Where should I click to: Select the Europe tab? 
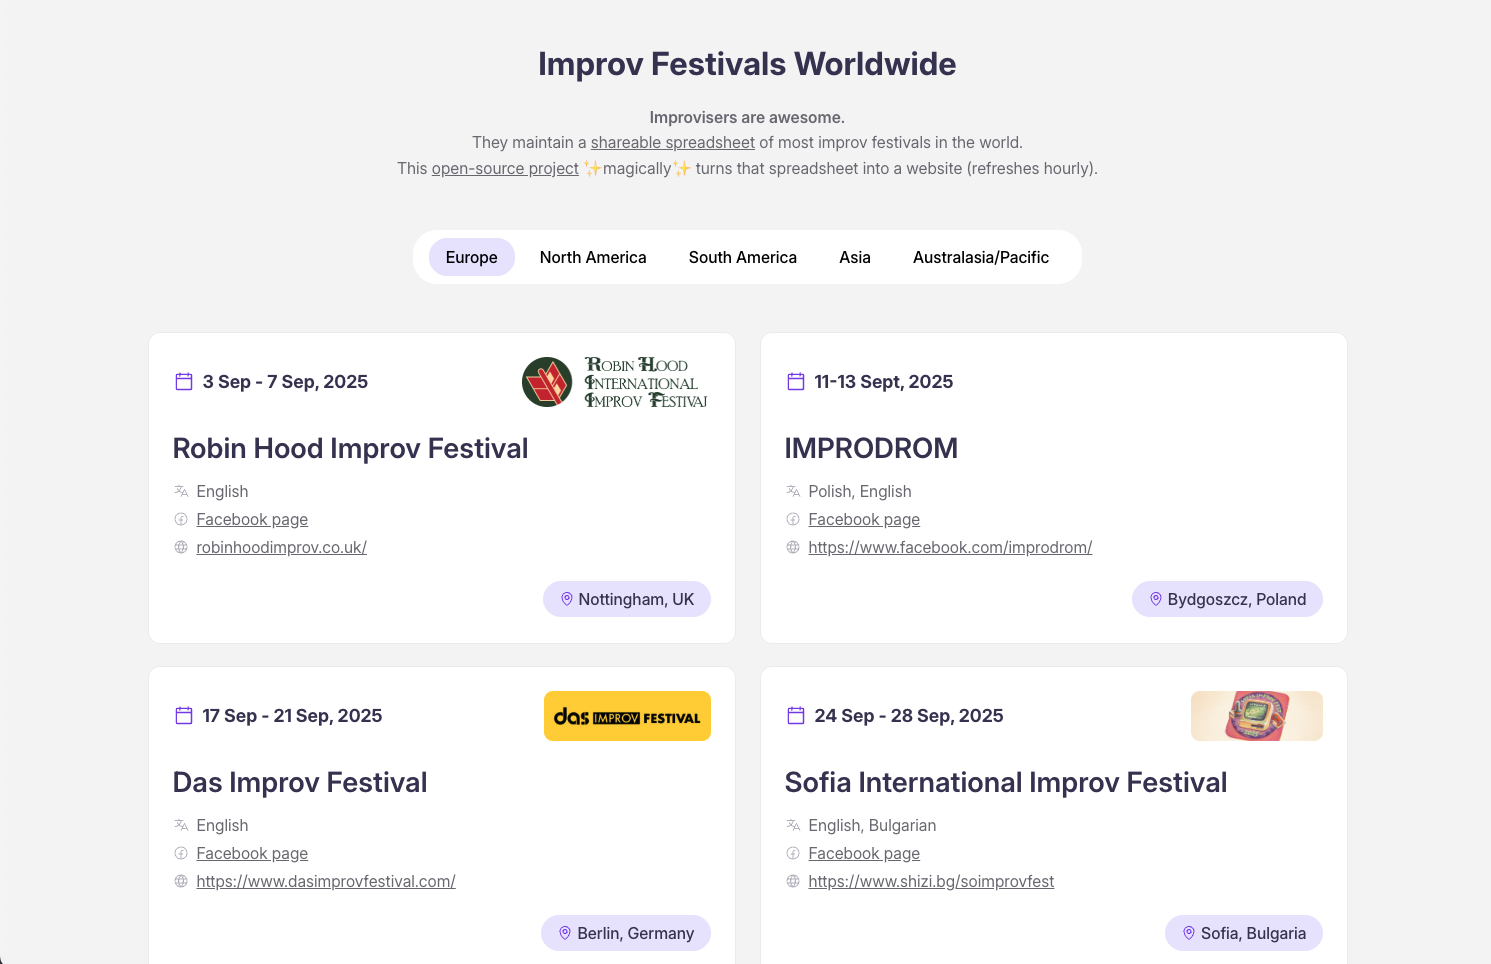coord(471,257)
